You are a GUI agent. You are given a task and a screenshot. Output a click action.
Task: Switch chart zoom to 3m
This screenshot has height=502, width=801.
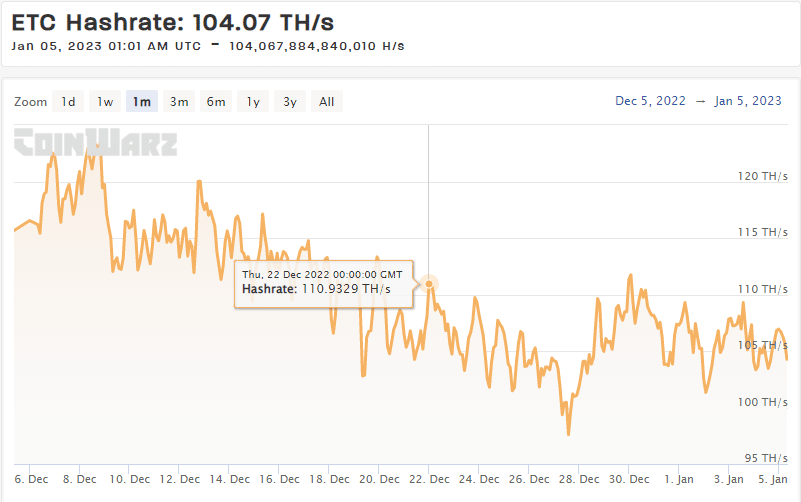coord(179,101)
